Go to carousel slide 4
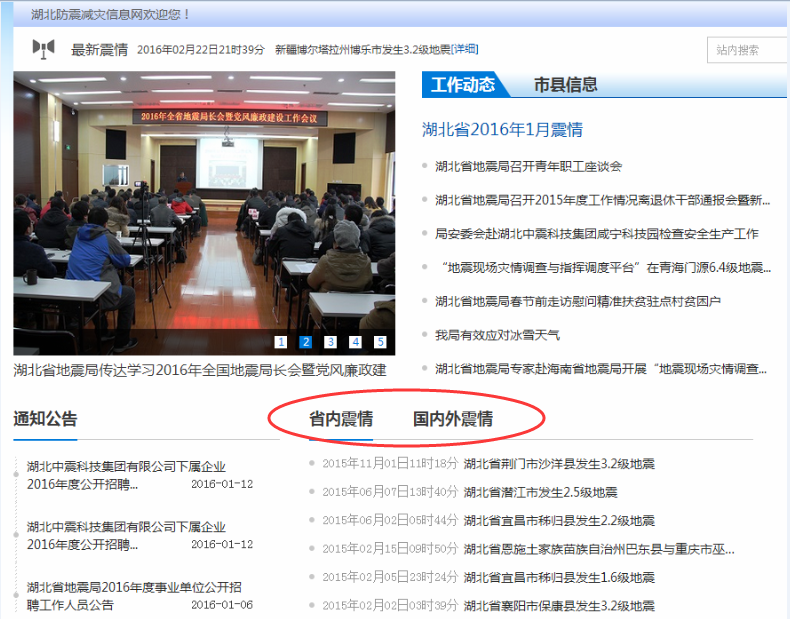The height and width of the screenshot is (619, 790). pyautogui.click(x=355, y=342)
